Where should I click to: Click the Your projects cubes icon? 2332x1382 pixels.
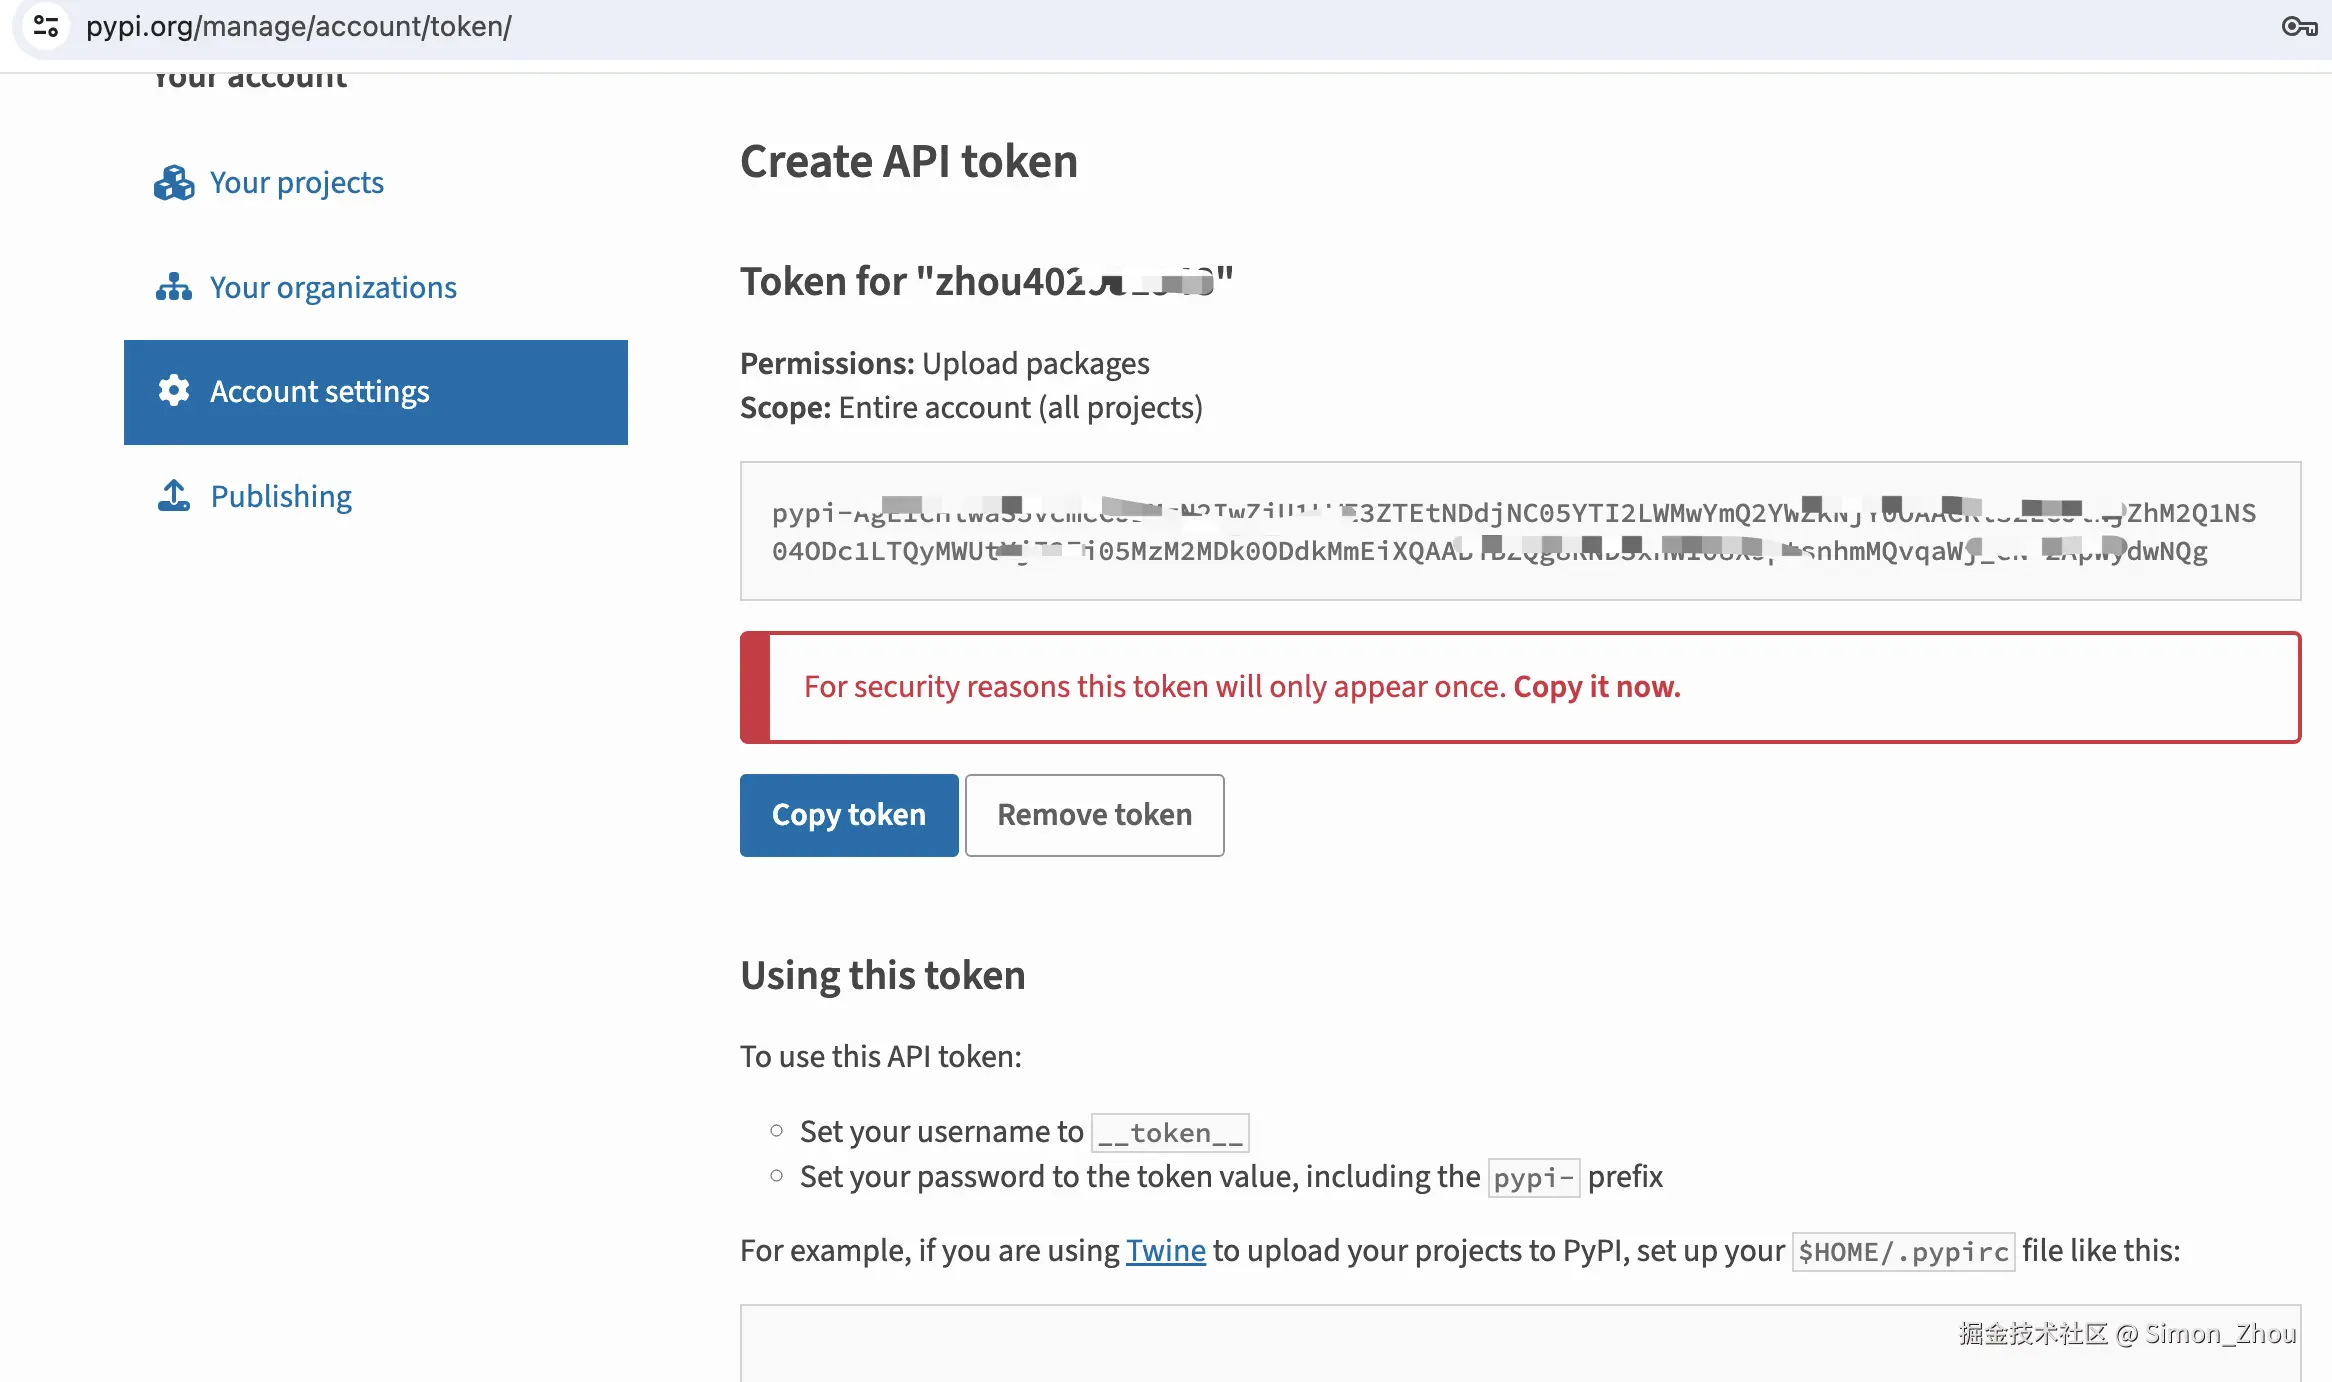pyautogui.click(x=174, y=183)
